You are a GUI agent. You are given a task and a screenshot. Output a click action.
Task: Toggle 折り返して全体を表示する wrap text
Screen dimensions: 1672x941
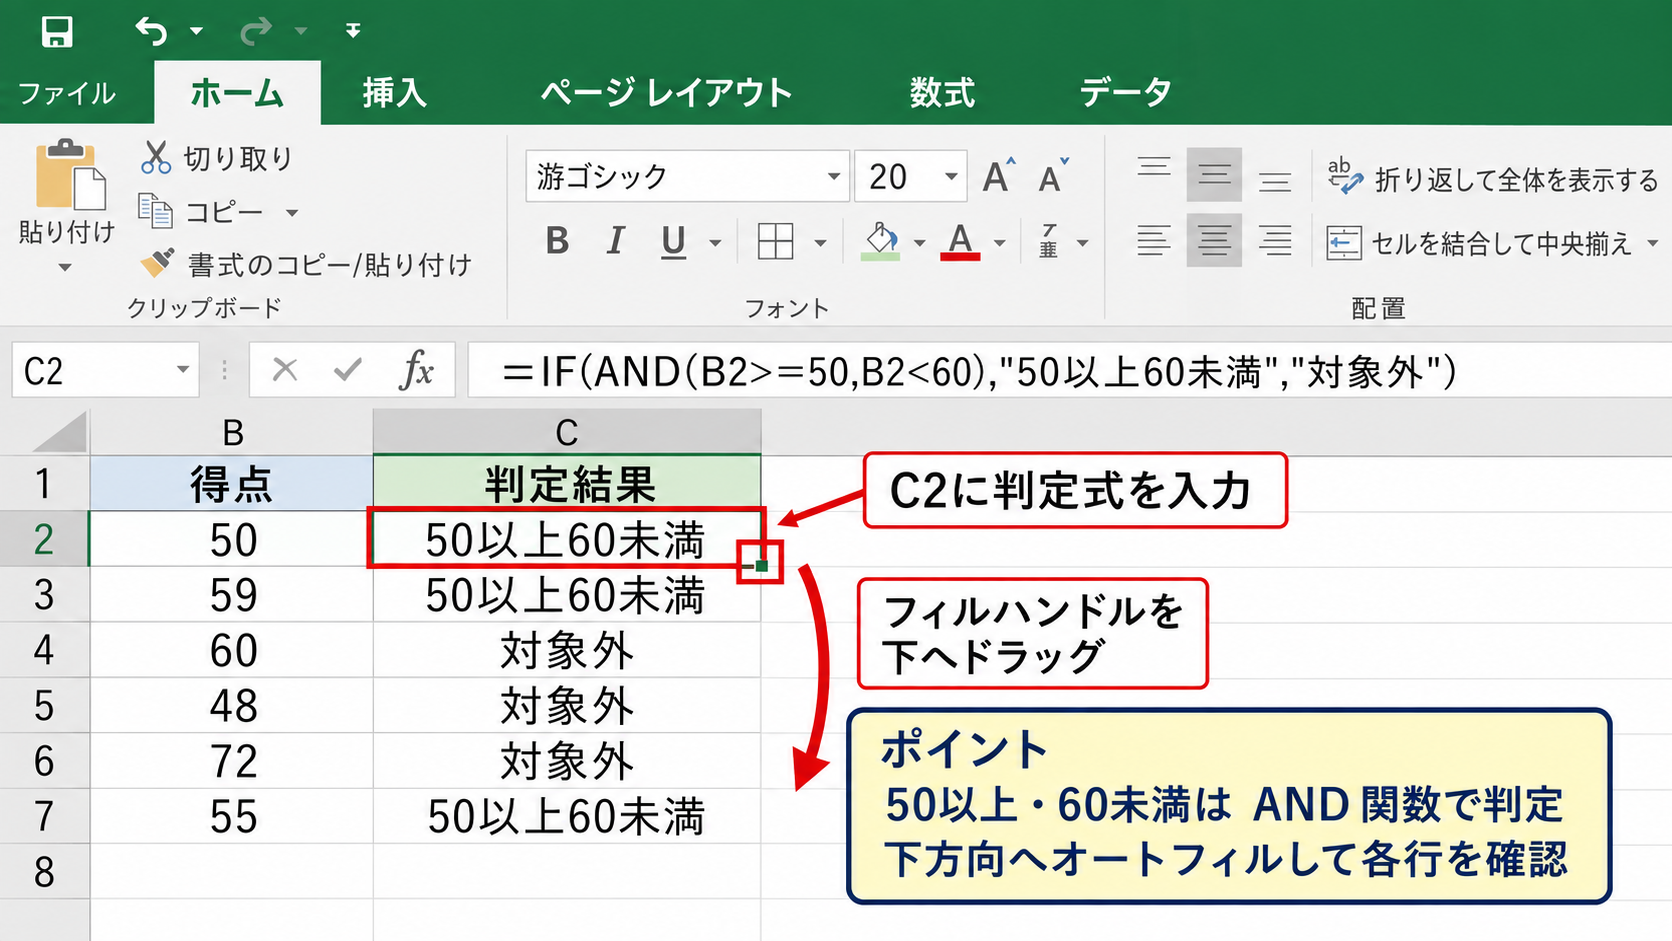(1492, 178)
